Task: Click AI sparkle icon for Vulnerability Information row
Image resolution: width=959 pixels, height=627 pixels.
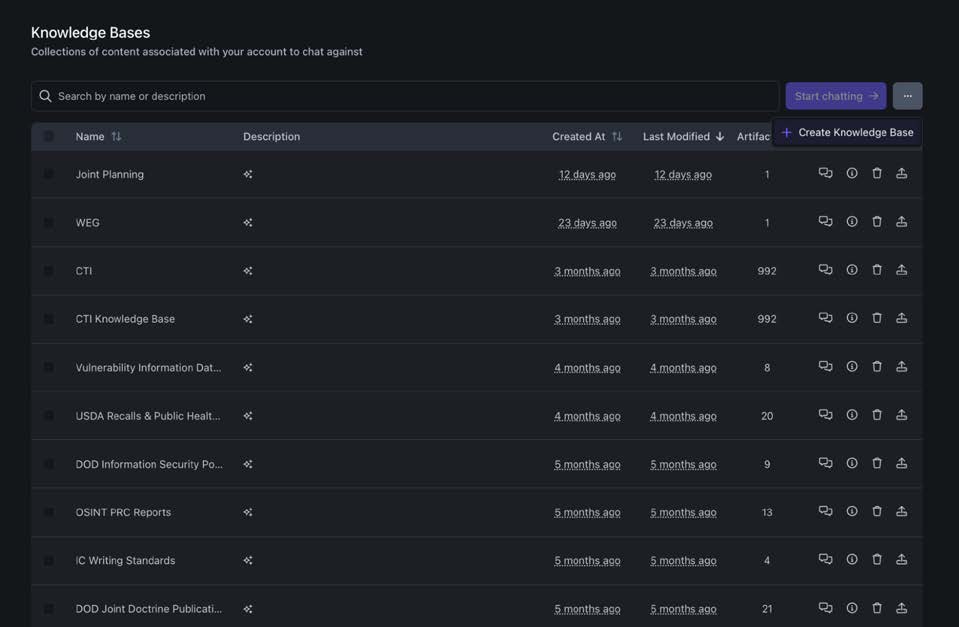Action: 248,367
